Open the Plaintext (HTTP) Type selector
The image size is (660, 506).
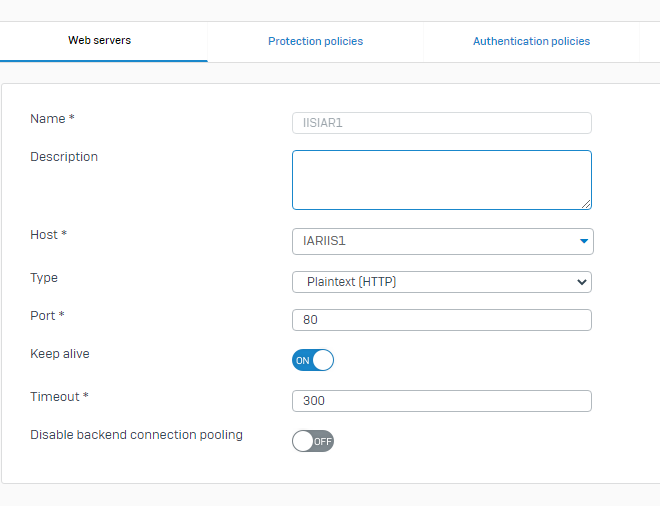pyautogui.click(x=442, y=282)
